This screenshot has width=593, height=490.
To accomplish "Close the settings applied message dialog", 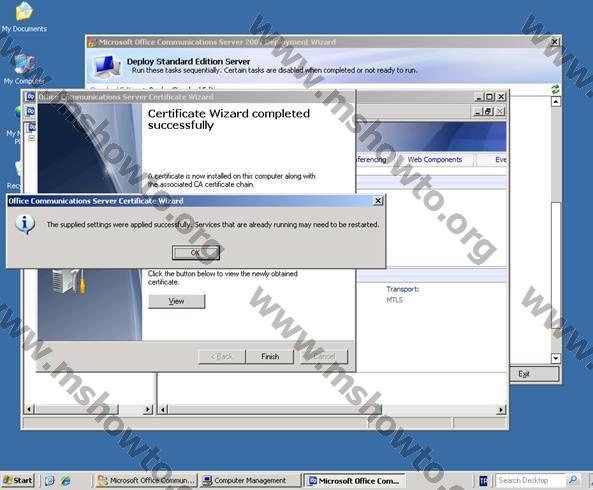I will [x=377, y=201].
